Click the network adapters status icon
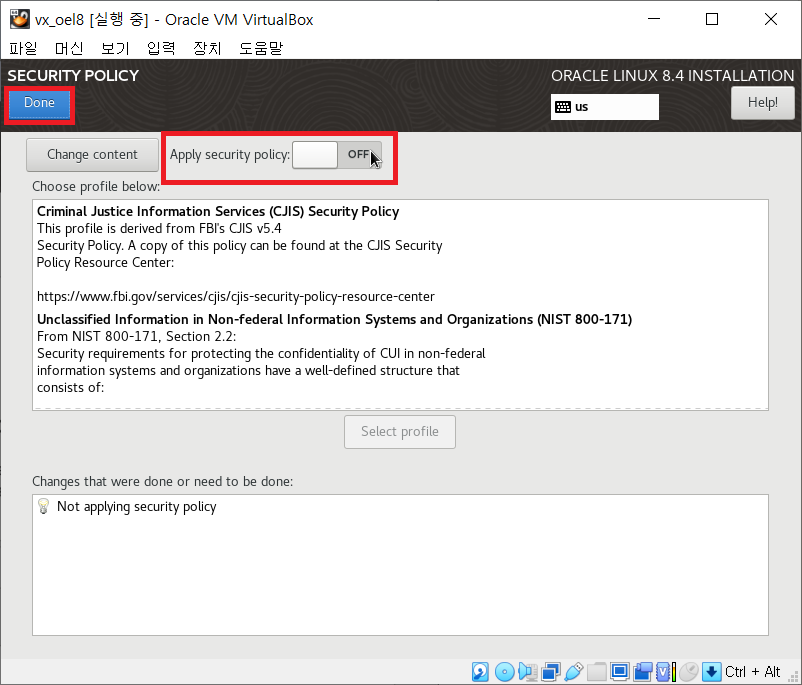 tap(550, 672)
